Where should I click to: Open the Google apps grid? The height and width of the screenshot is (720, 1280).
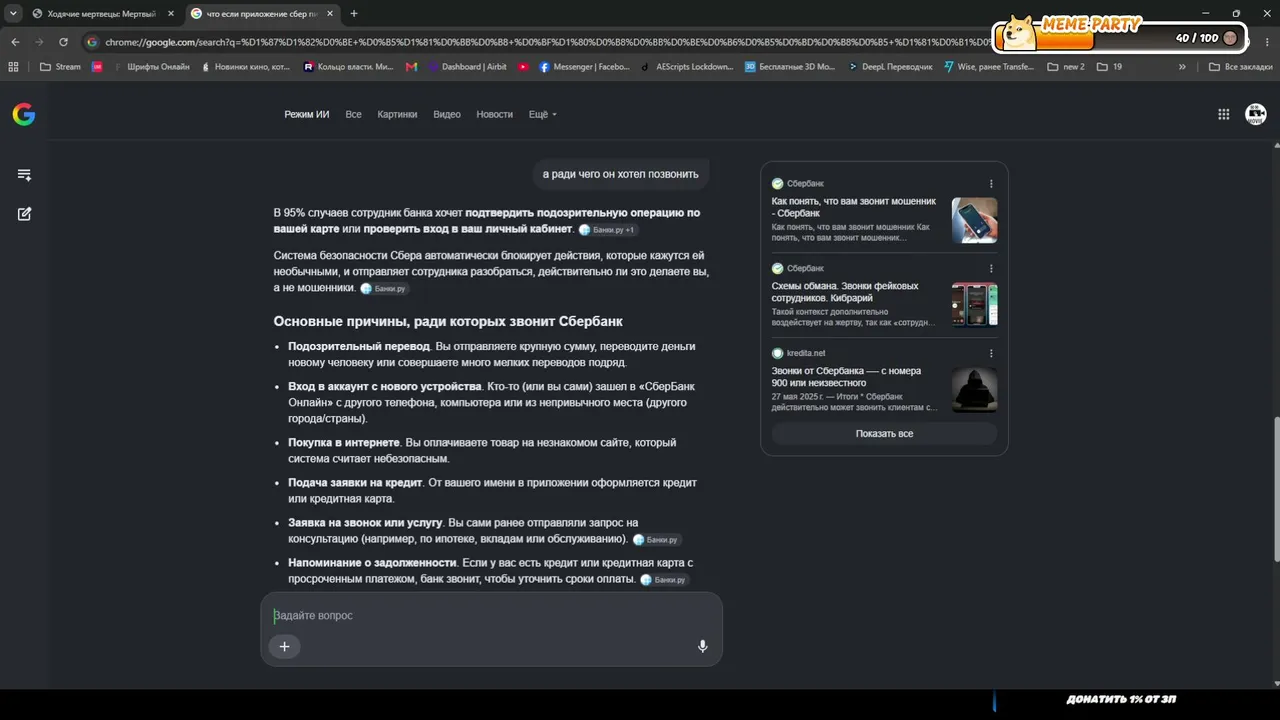[x=1223, y=114]
